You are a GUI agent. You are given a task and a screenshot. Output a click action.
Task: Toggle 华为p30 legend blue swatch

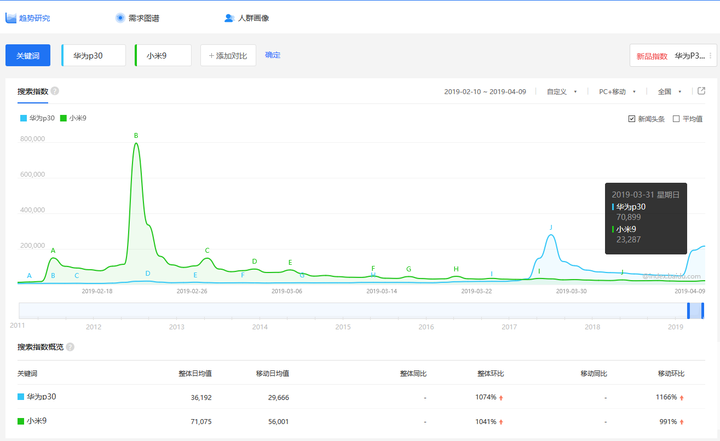(23, 119)
